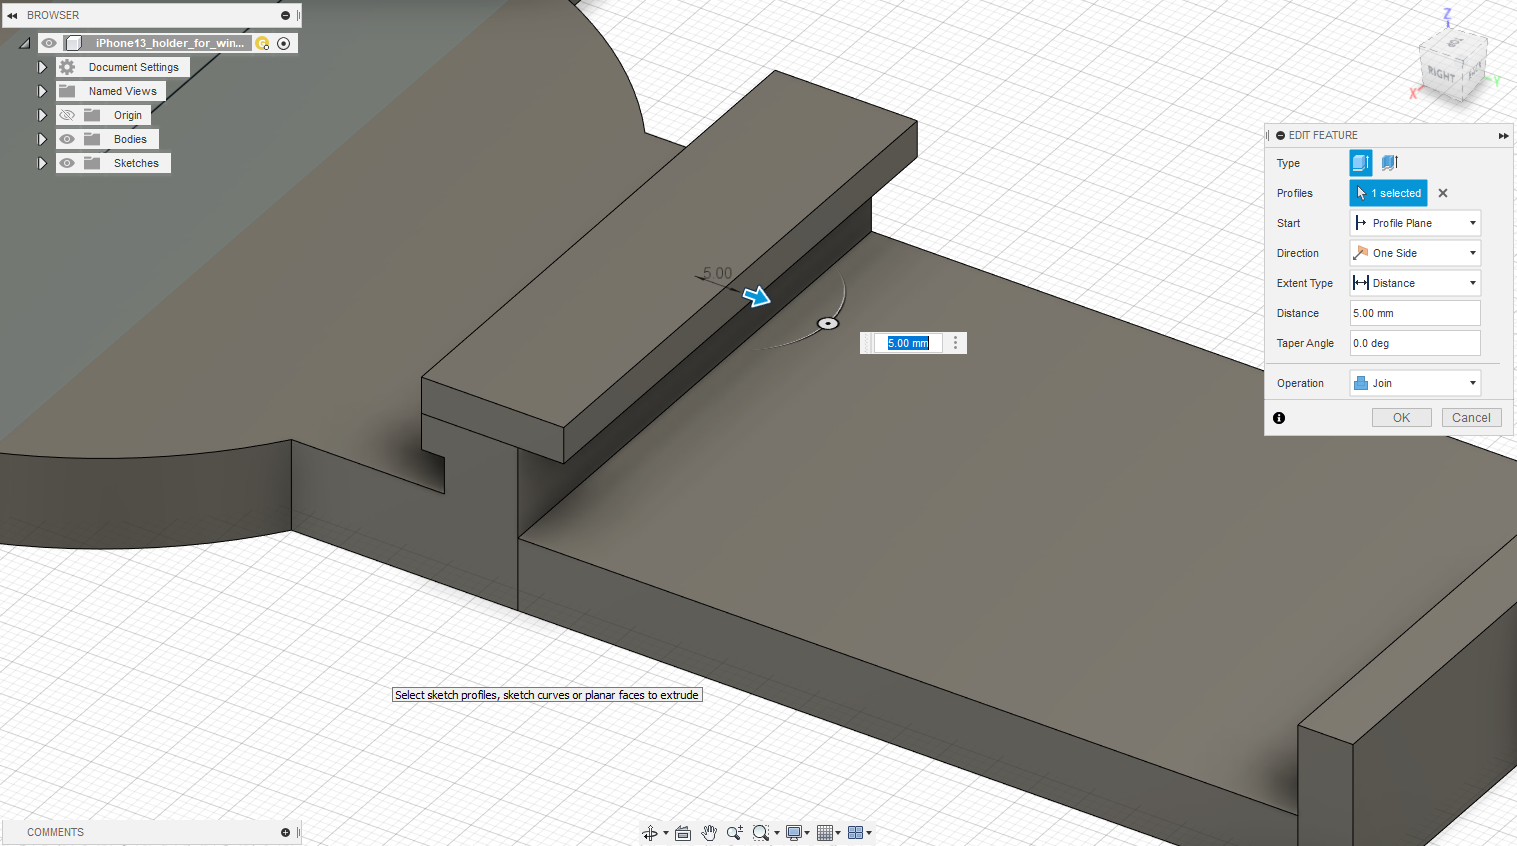The width and height of the screenshot is (1517, 846).
Task: Click the taper angle round manipulator handle
Action: [x=828, y=323]
